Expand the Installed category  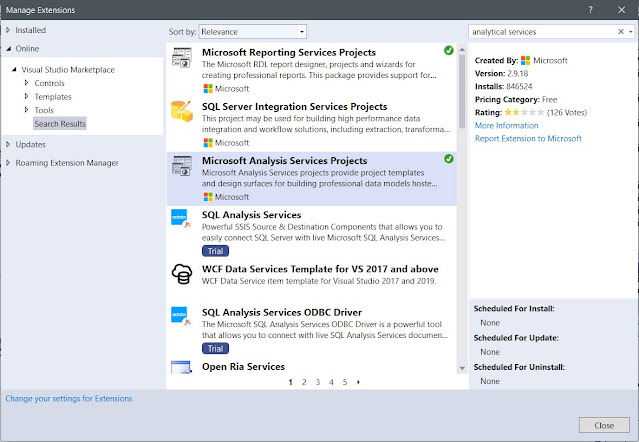(8, 30)
